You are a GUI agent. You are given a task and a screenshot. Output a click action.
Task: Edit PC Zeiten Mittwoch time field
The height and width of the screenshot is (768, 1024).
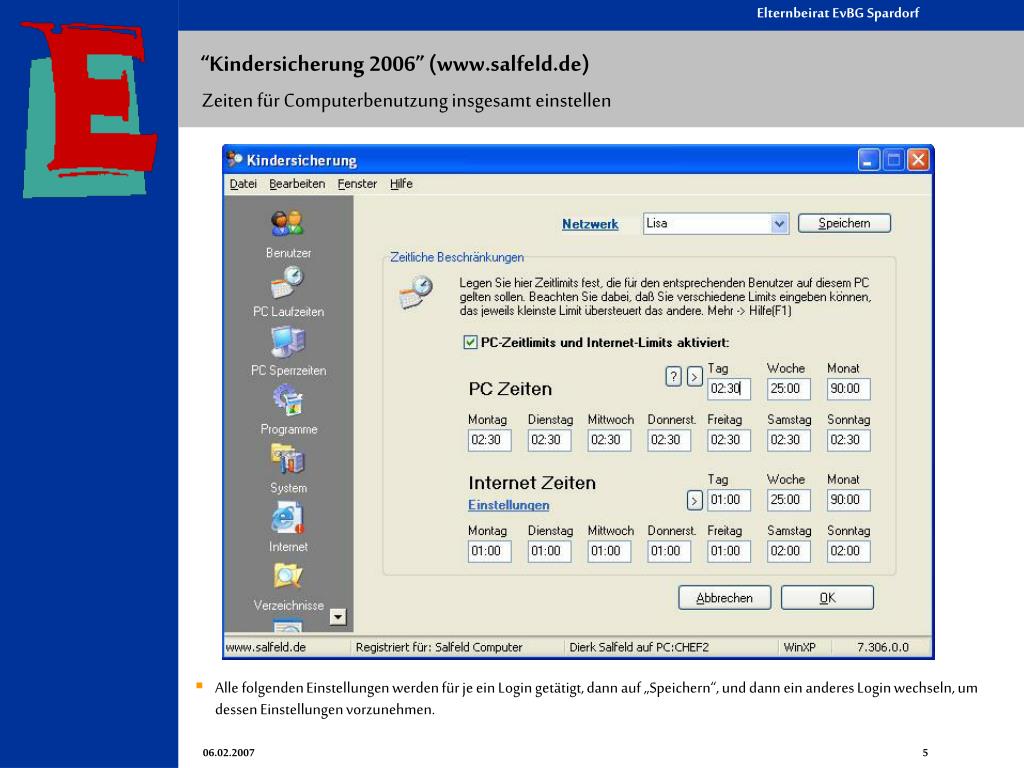click(x=609, y=440)
